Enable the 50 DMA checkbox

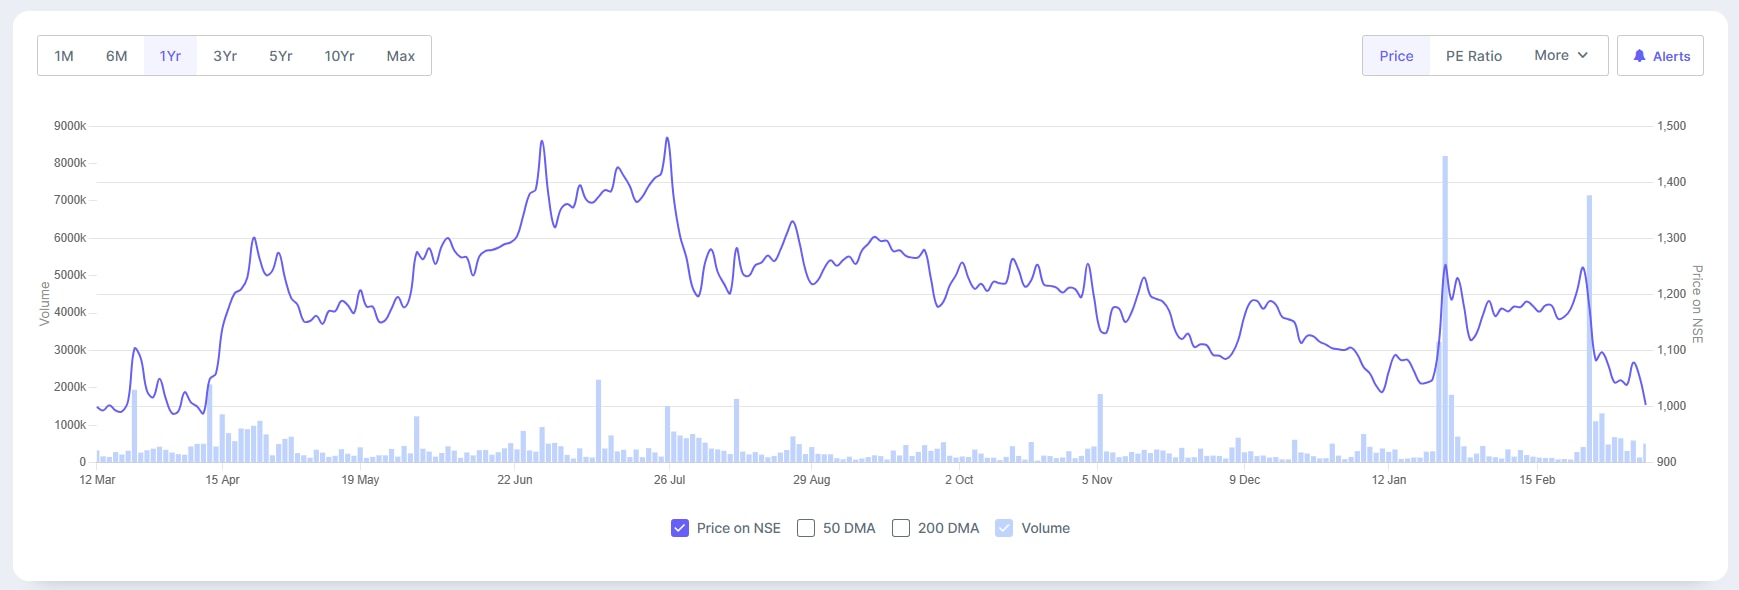pos(806,528)
